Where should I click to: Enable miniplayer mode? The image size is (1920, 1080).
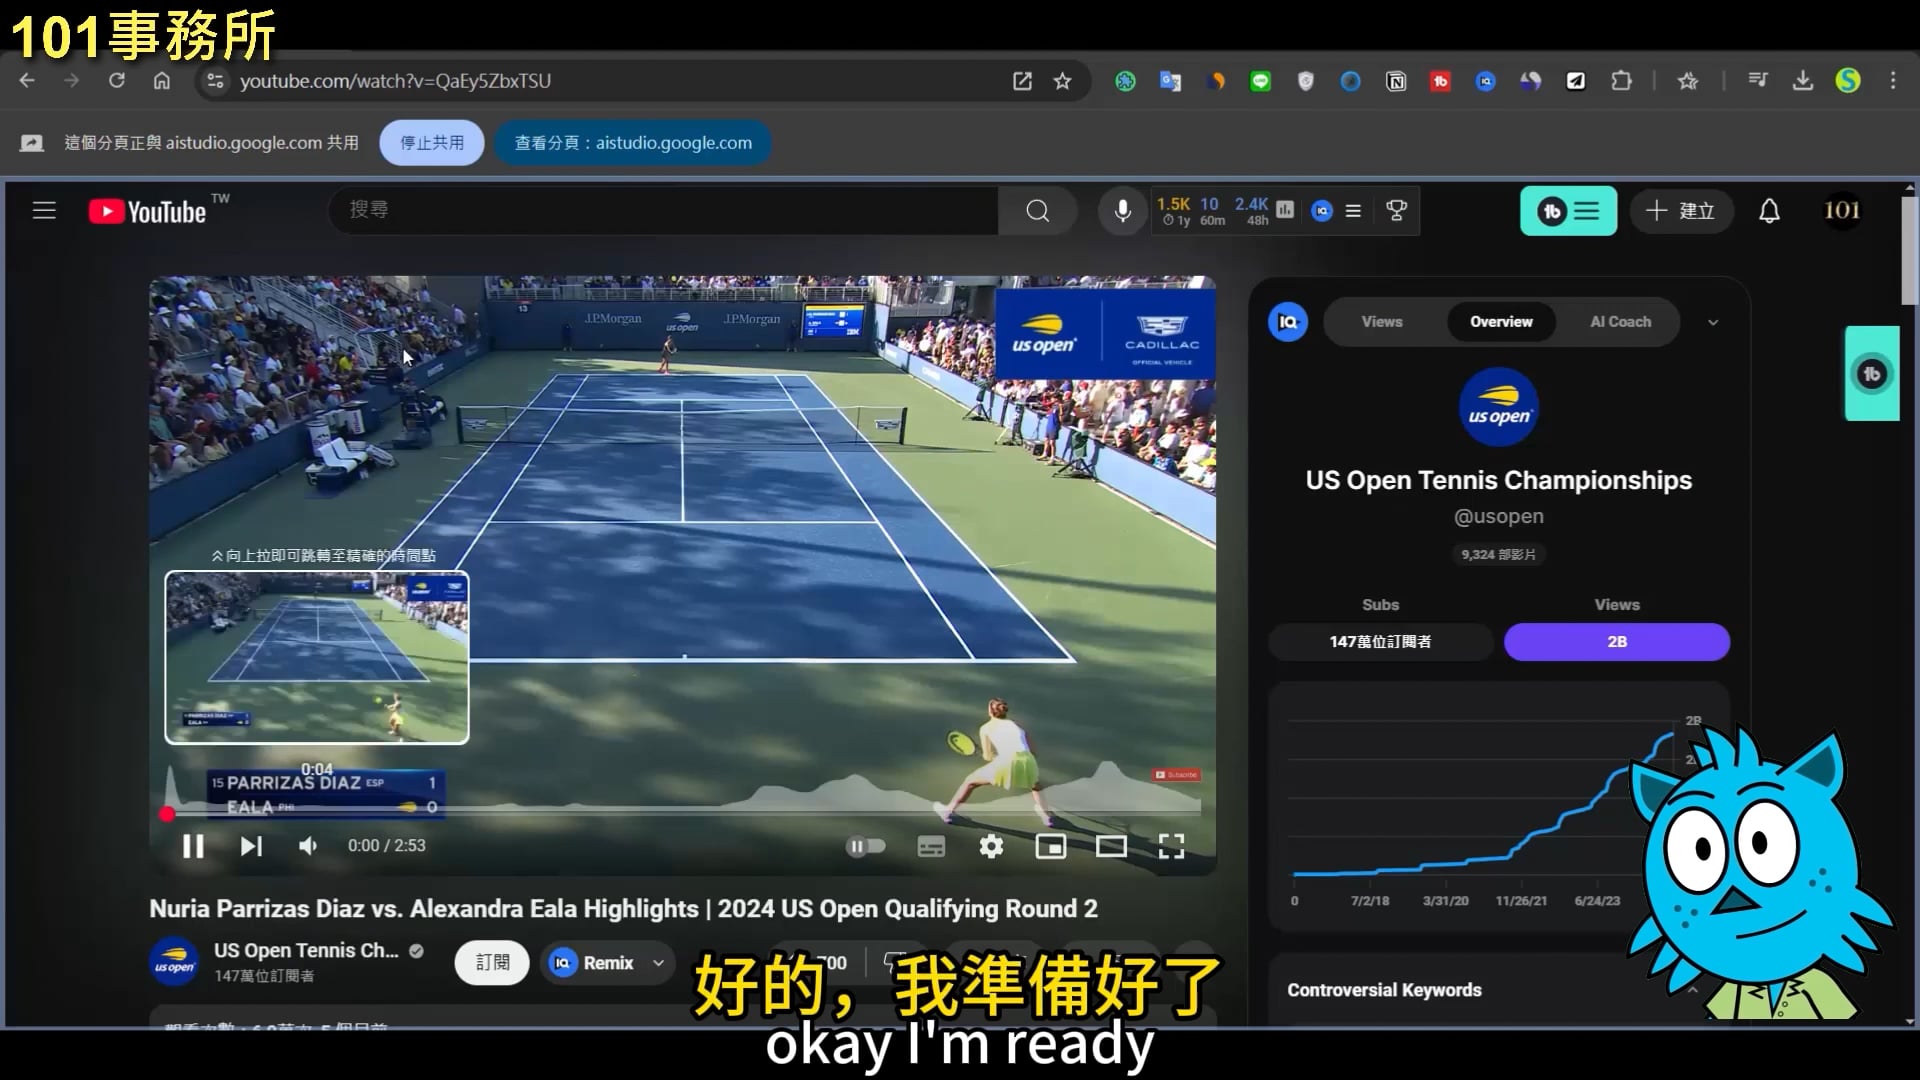tap(1050, 847)
